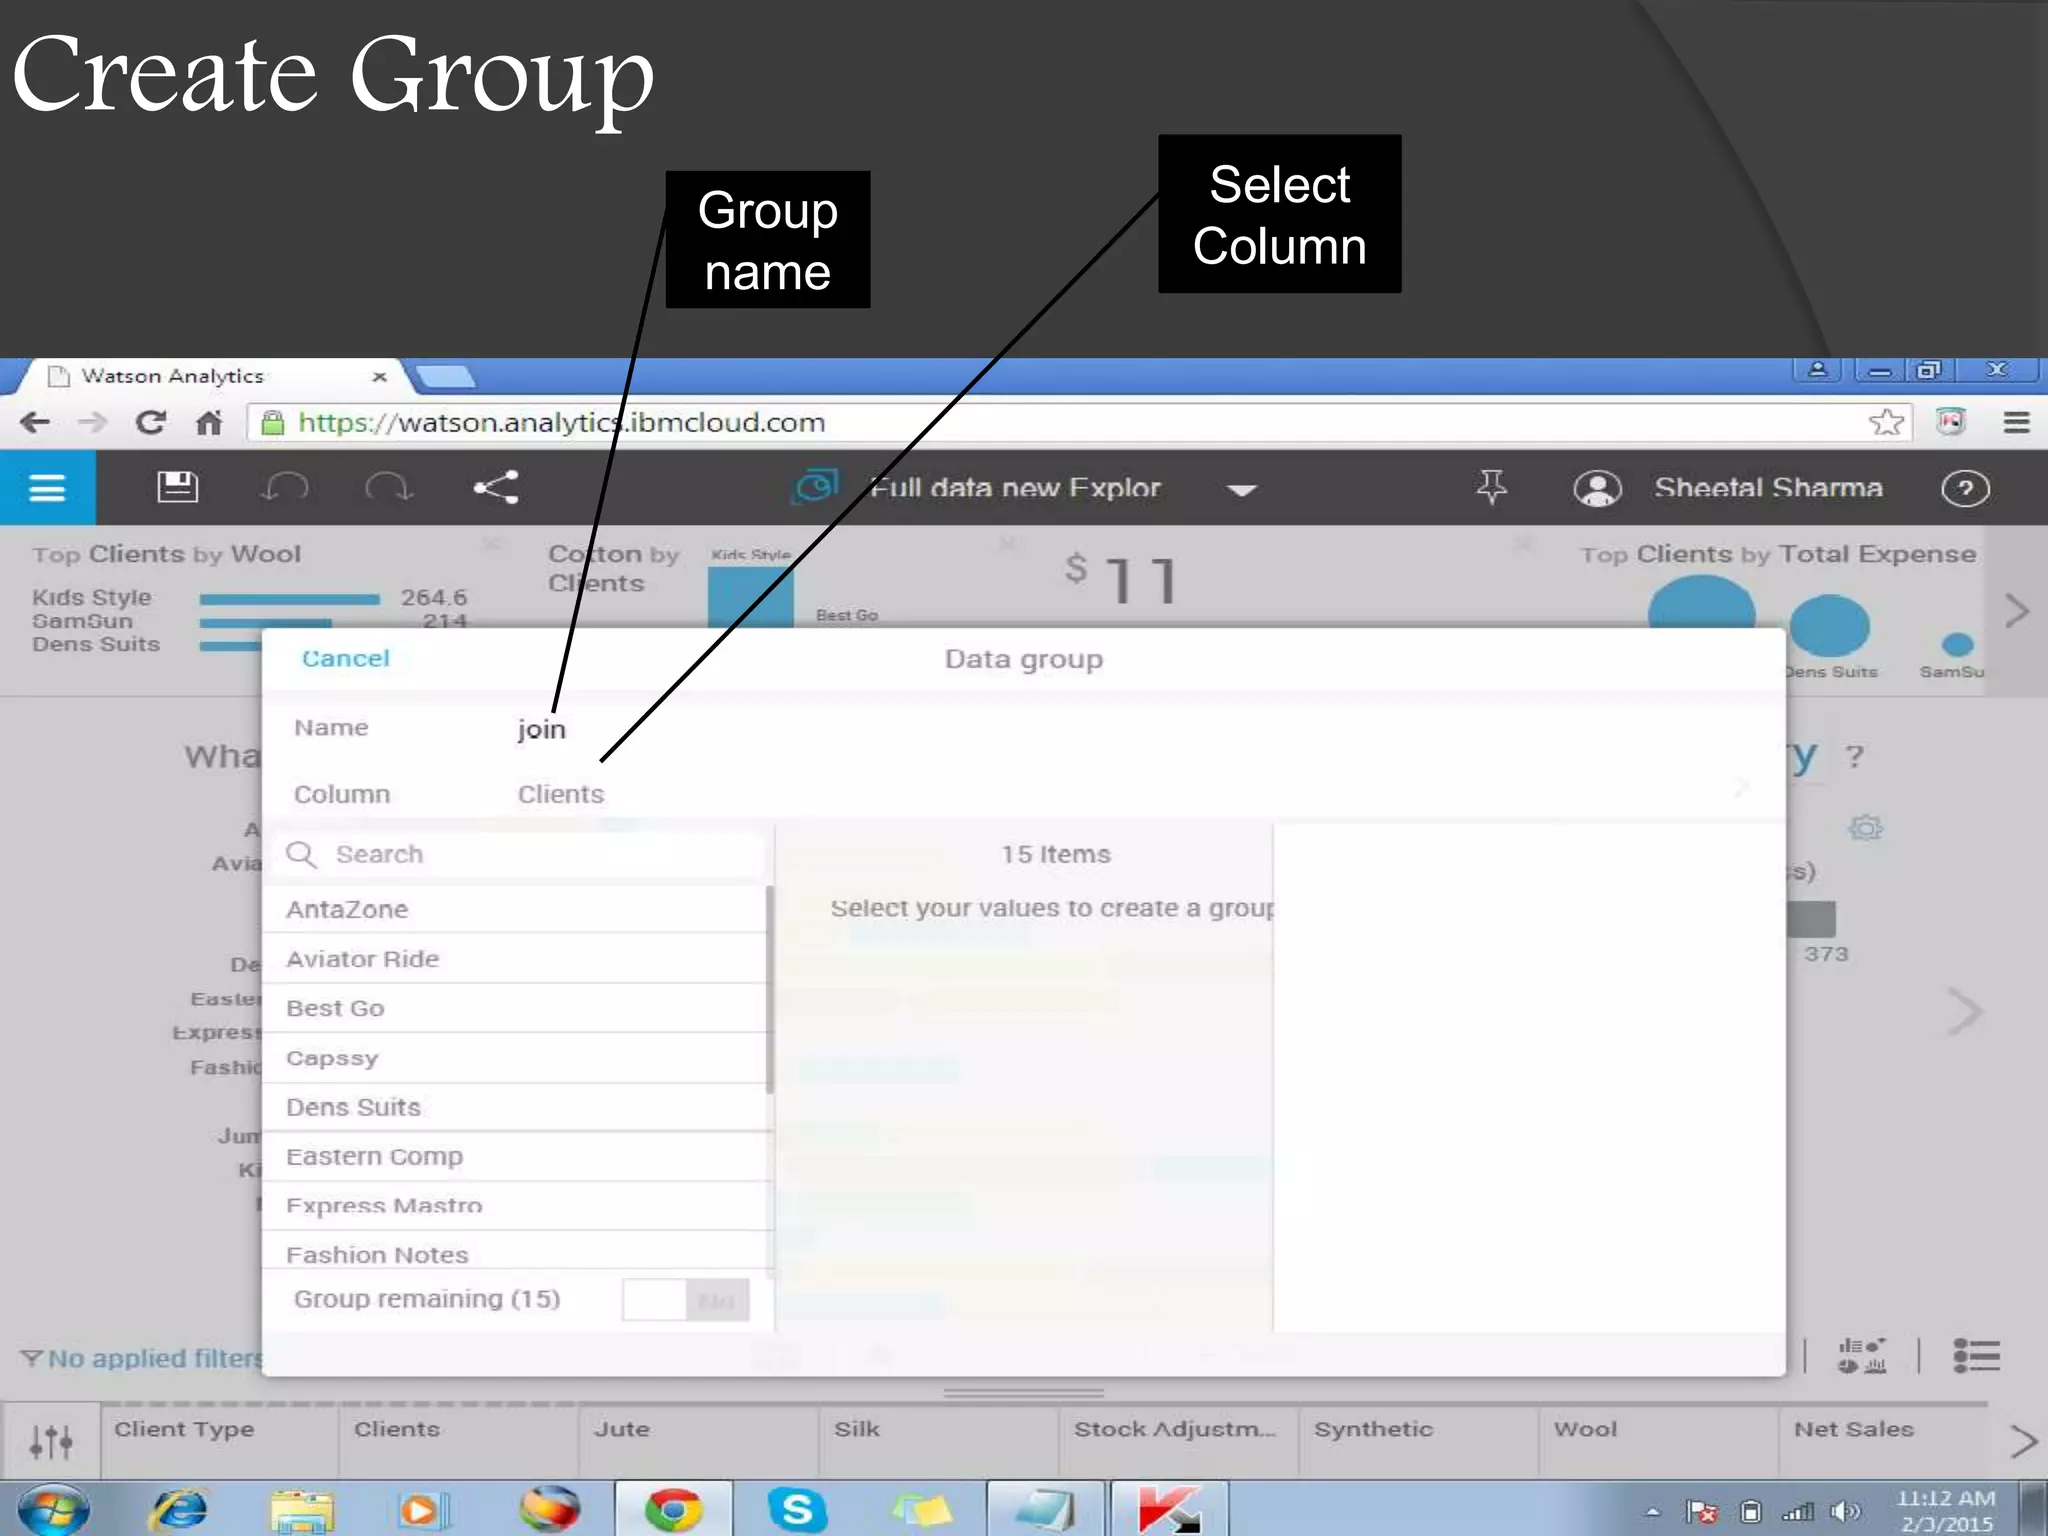Click the share icon in toolbar
This screenshot has width=2048, height=1536.
click(x=496, y=487)
